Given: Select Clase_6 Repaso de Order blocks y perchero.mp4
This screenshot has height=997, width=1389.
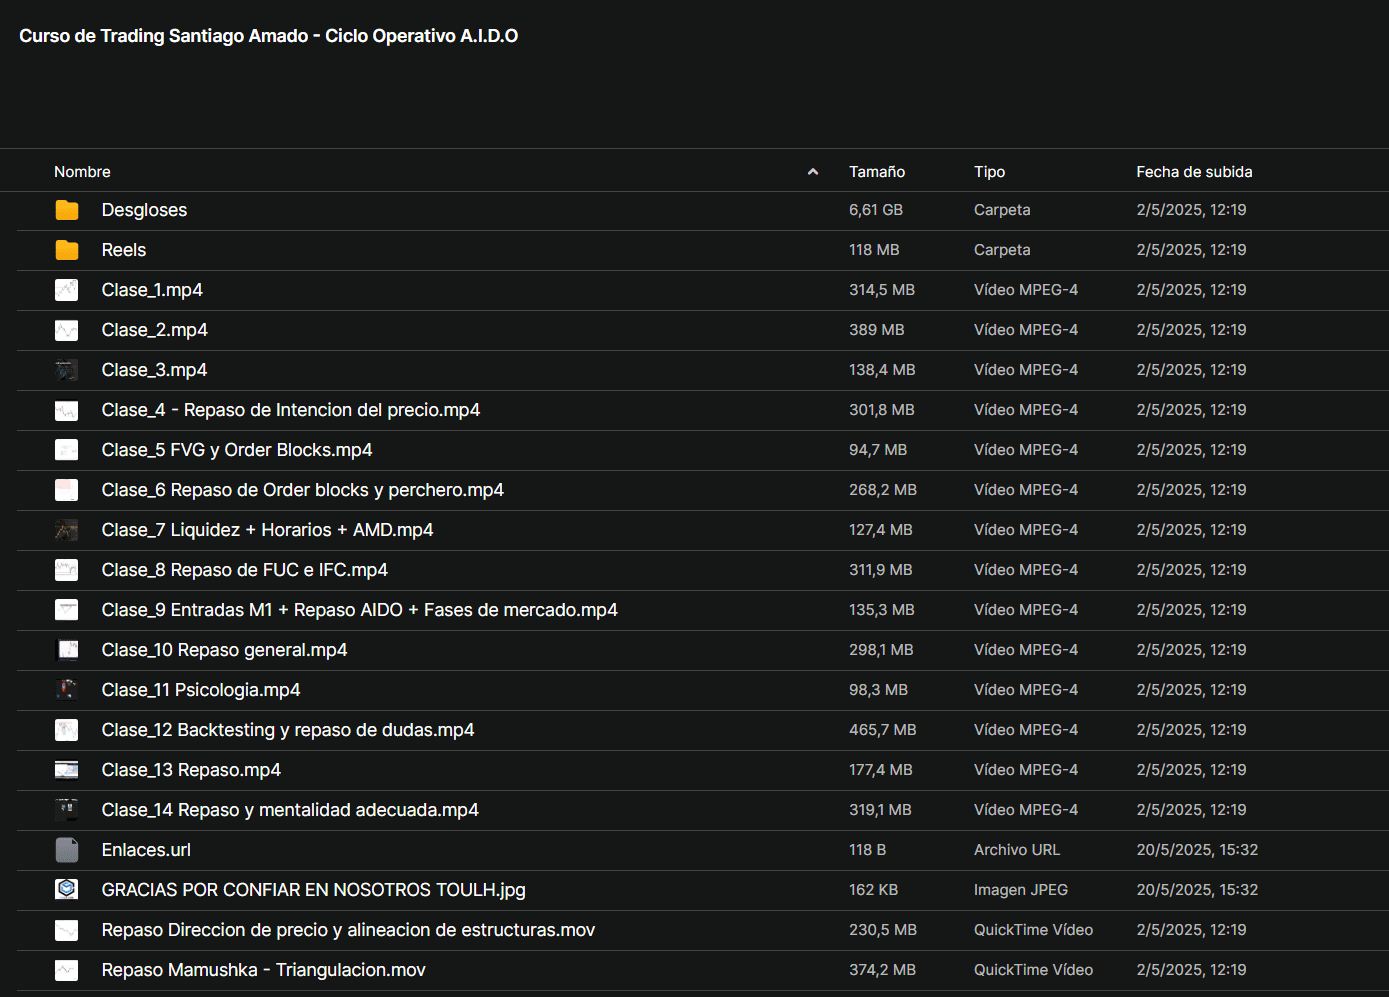Looking at the screenshot, I should tap(303, 490).
